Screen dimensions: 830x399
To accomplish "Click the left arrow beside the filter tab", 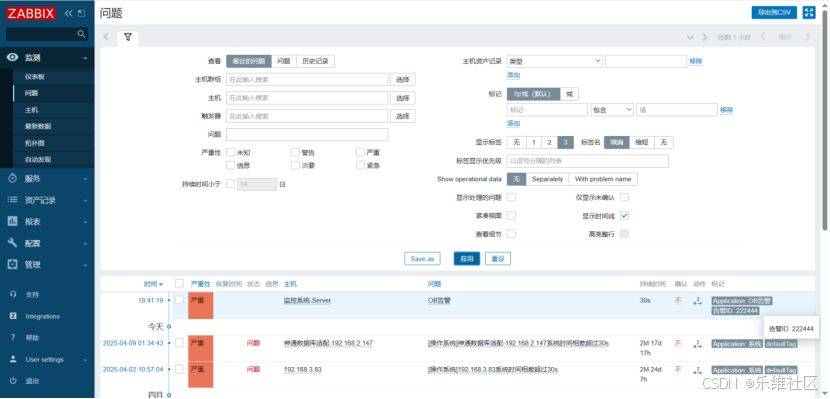I will point(106,37).
